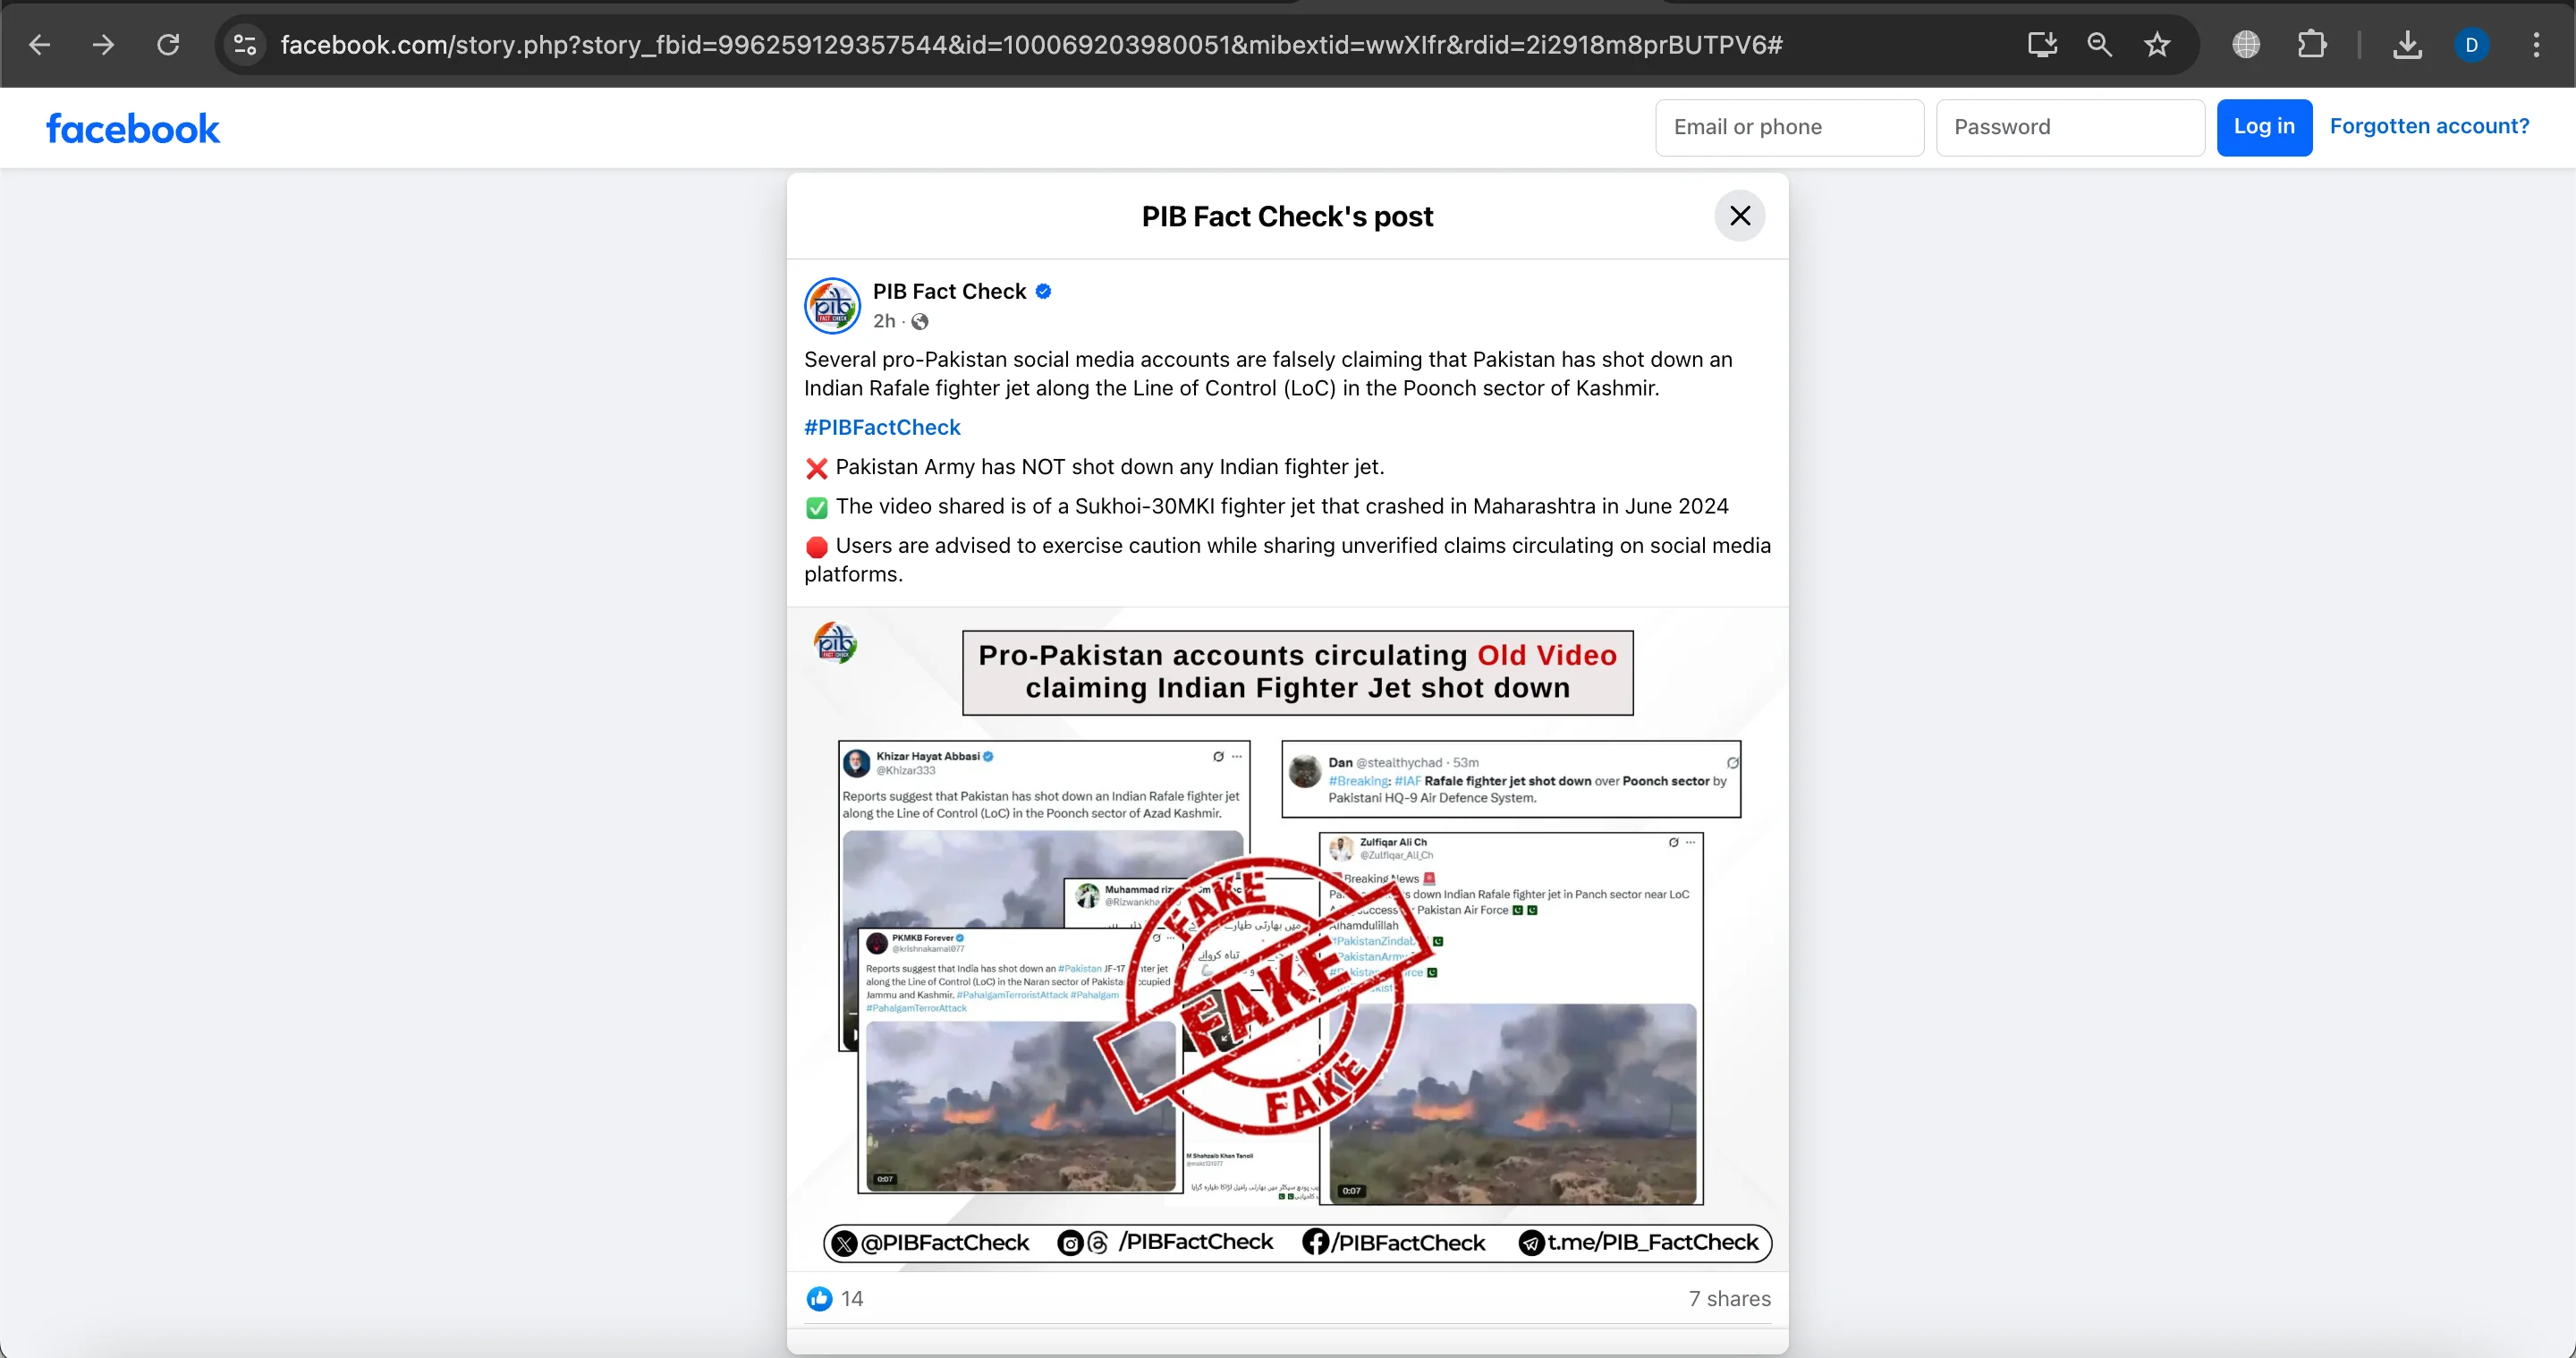Viewport: 2576px width, 1358px height.
Task: Go back with the browser back arrow
Action: [39, 45]
